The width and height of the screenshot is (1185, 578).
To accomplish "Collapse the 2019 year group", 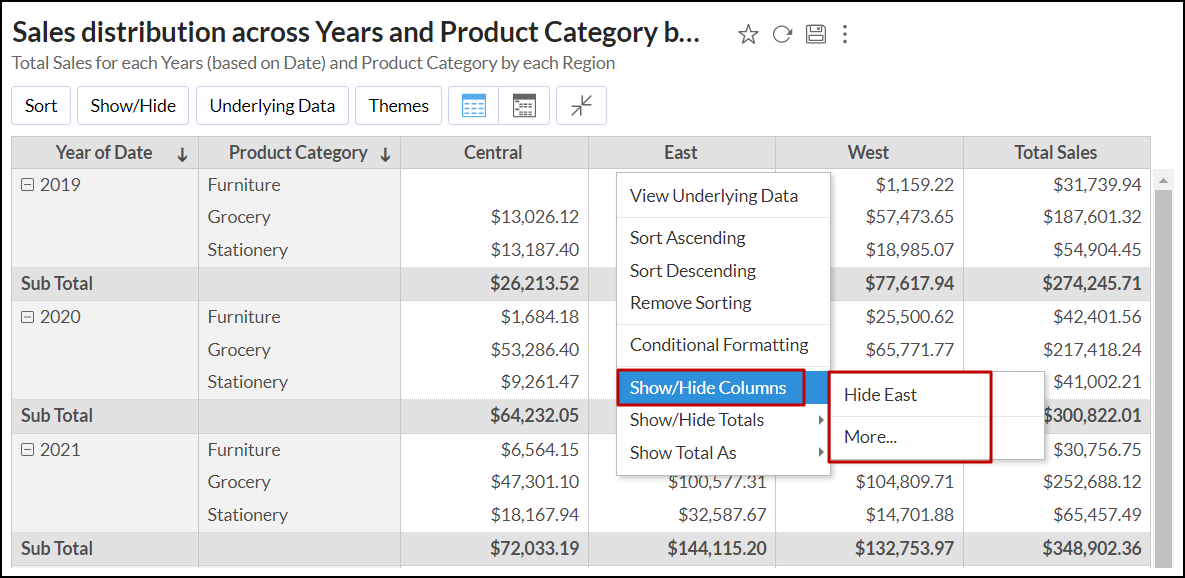I will click(x=28, y=185).
